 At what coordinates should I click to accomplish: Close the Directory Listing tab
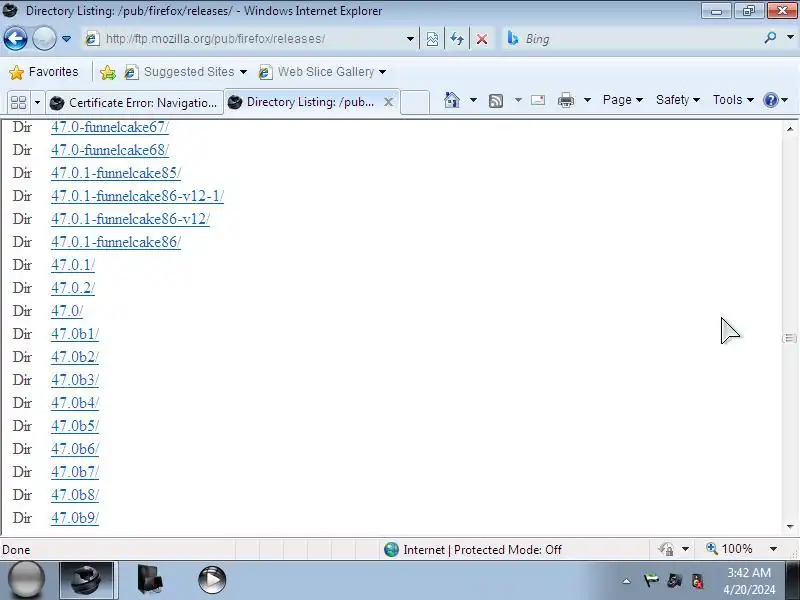[x=388, y=102]
